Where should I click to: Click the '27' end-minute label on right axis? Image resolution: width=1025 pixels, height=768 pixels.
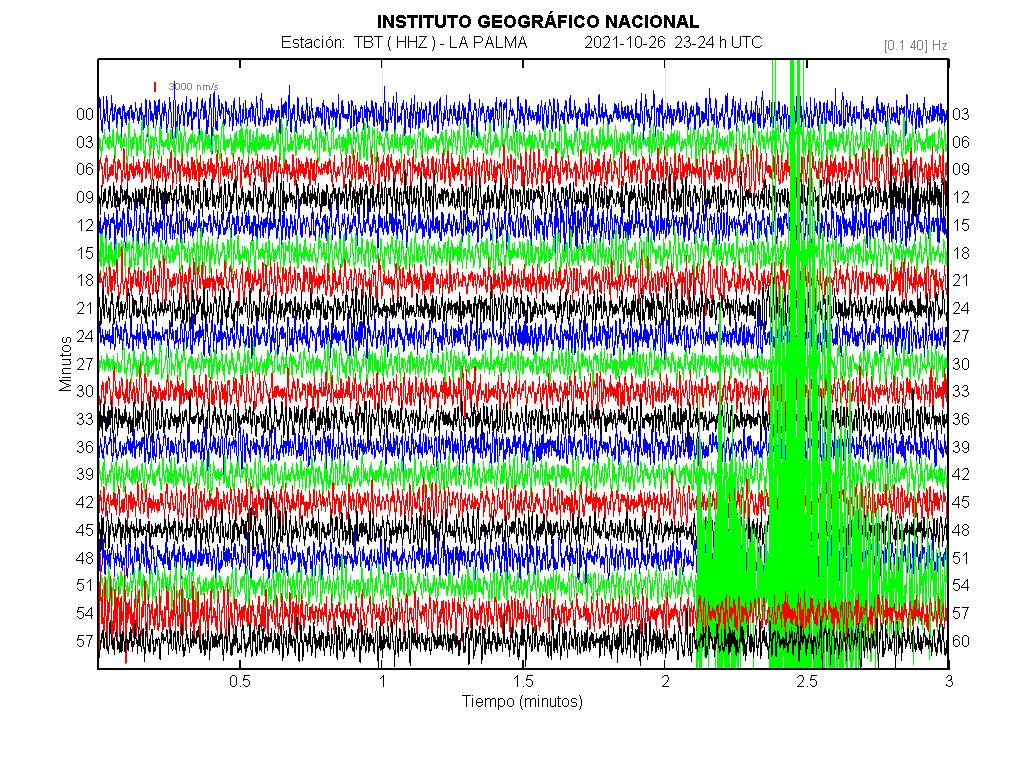pos(961,336)
